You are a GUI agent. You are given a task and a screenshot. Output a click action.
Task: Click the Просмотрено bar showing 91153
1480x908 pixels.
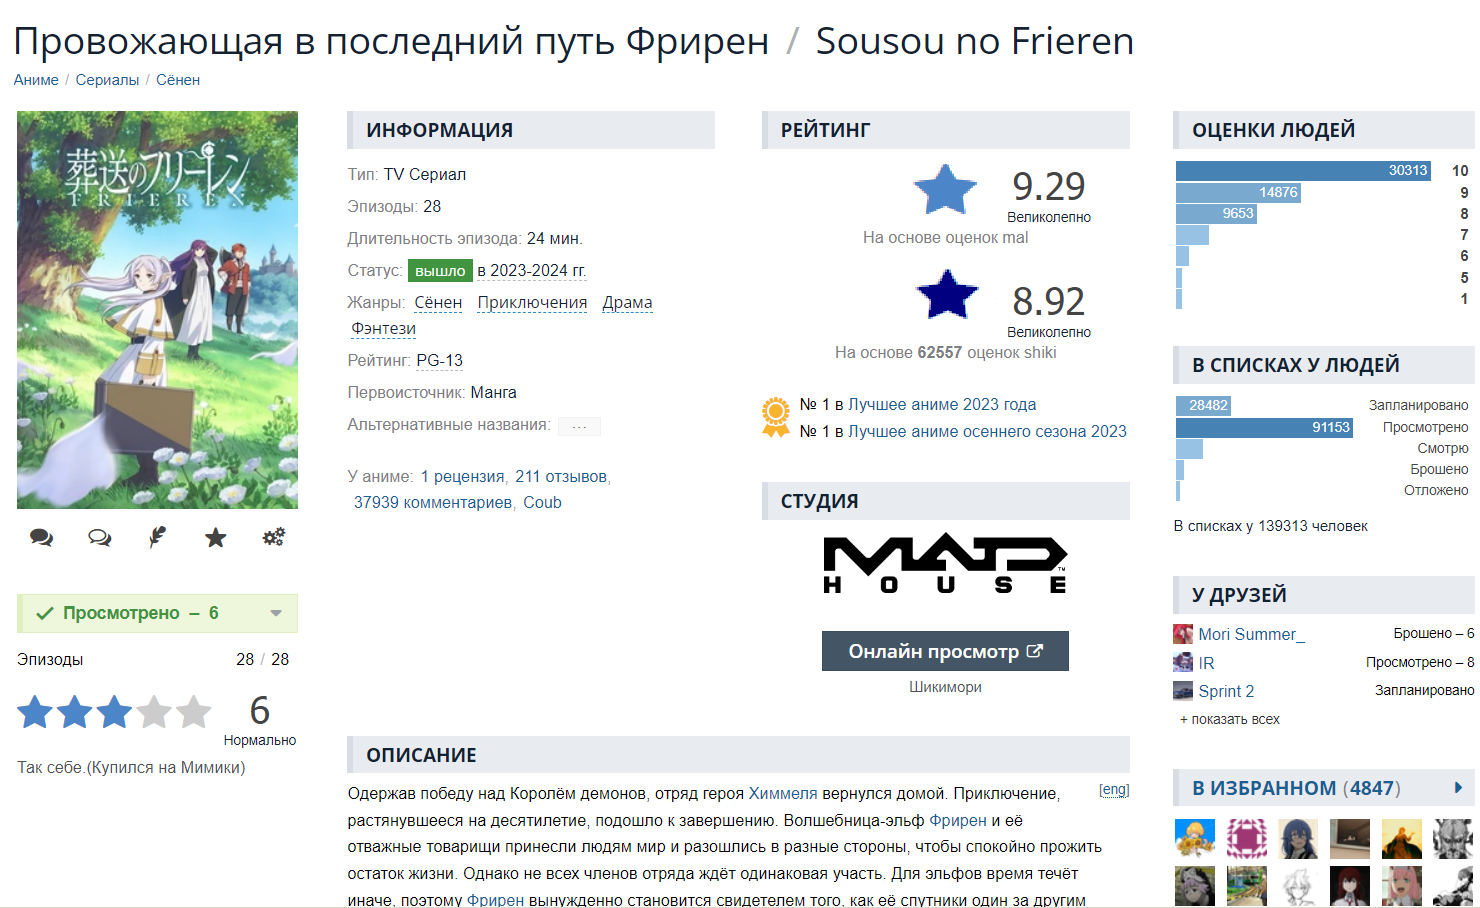[1264, 427]
